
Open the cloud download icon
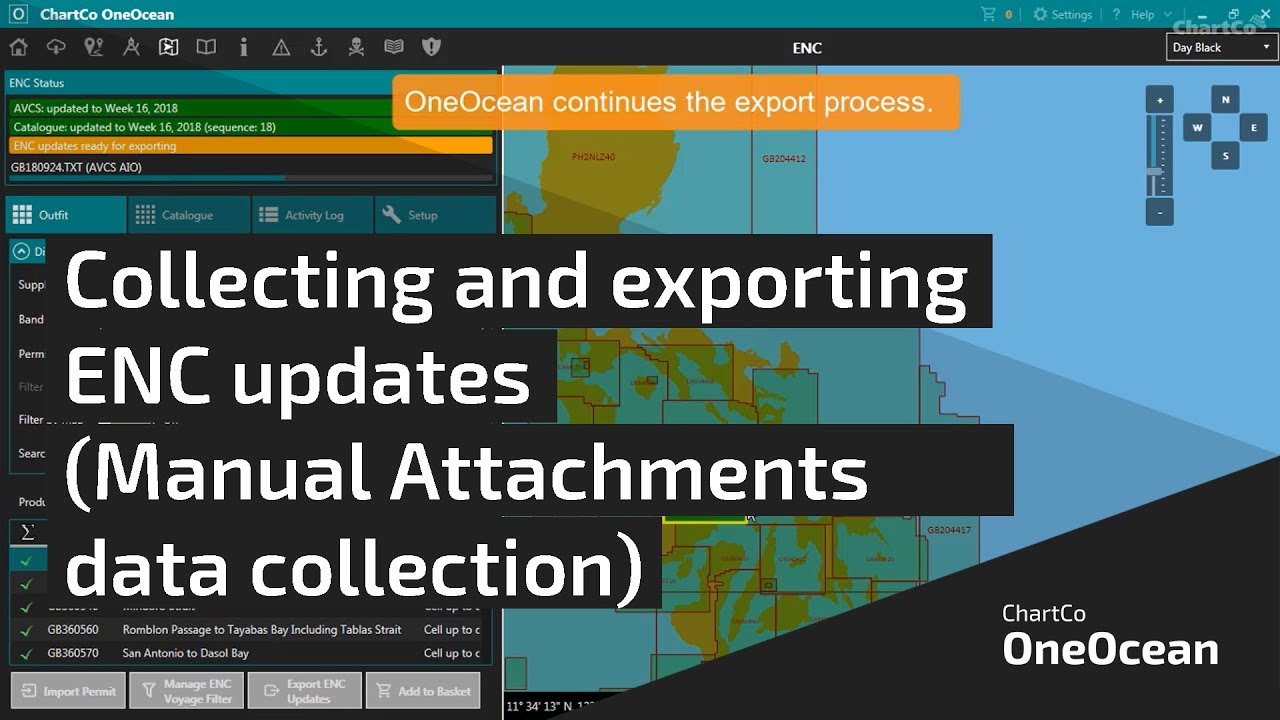(x=56, y=47)
